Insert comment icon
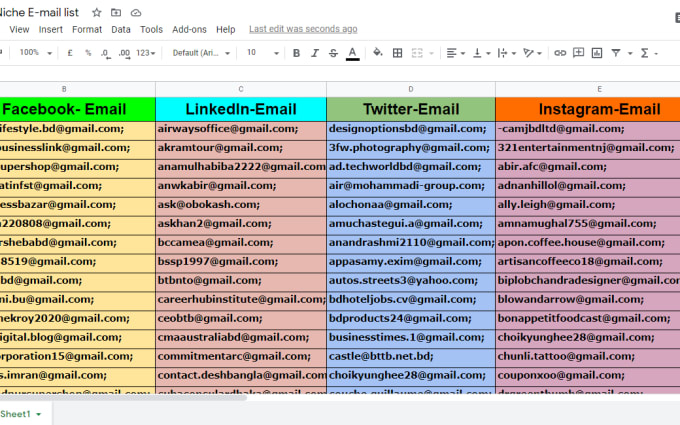The image size is (680, 425). [x=579, y=53]
